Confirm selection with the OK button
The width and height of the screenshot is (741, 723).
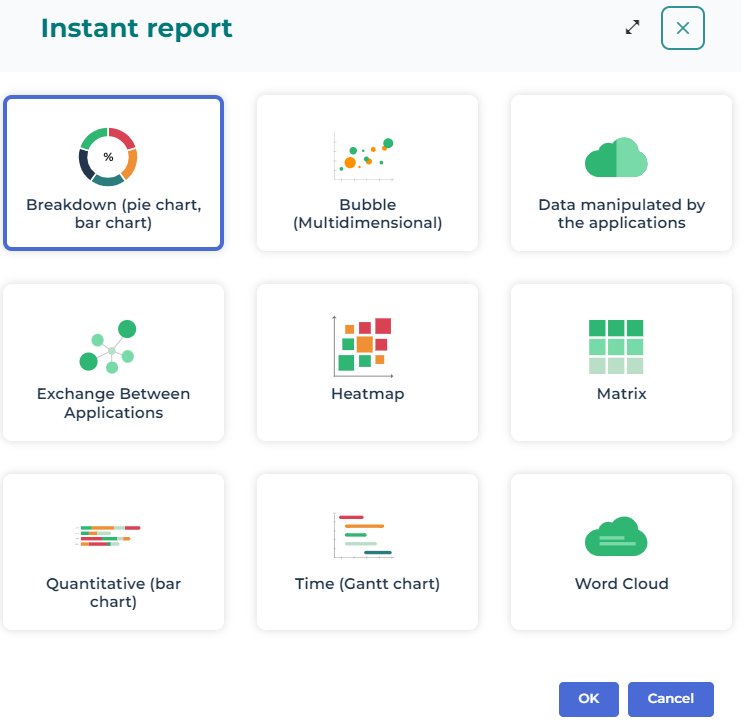tap(588, 699)
